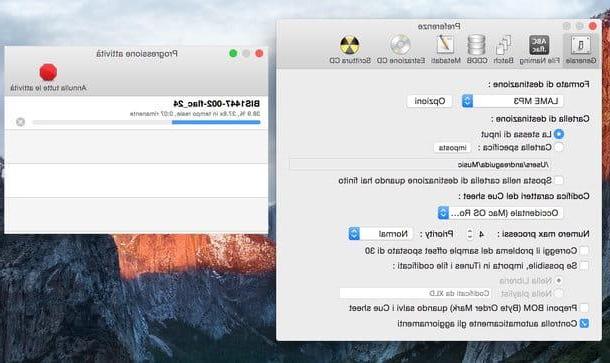Open the Occidentale (Mac OS Ro... encoding dropdown
610x363 pixels.
pos(500,213)
